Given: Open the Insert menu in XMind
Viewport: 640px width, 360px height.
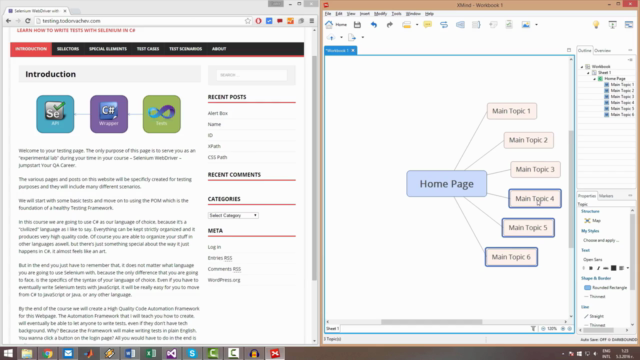Looking at the screenshot, I should coord(364,14).
